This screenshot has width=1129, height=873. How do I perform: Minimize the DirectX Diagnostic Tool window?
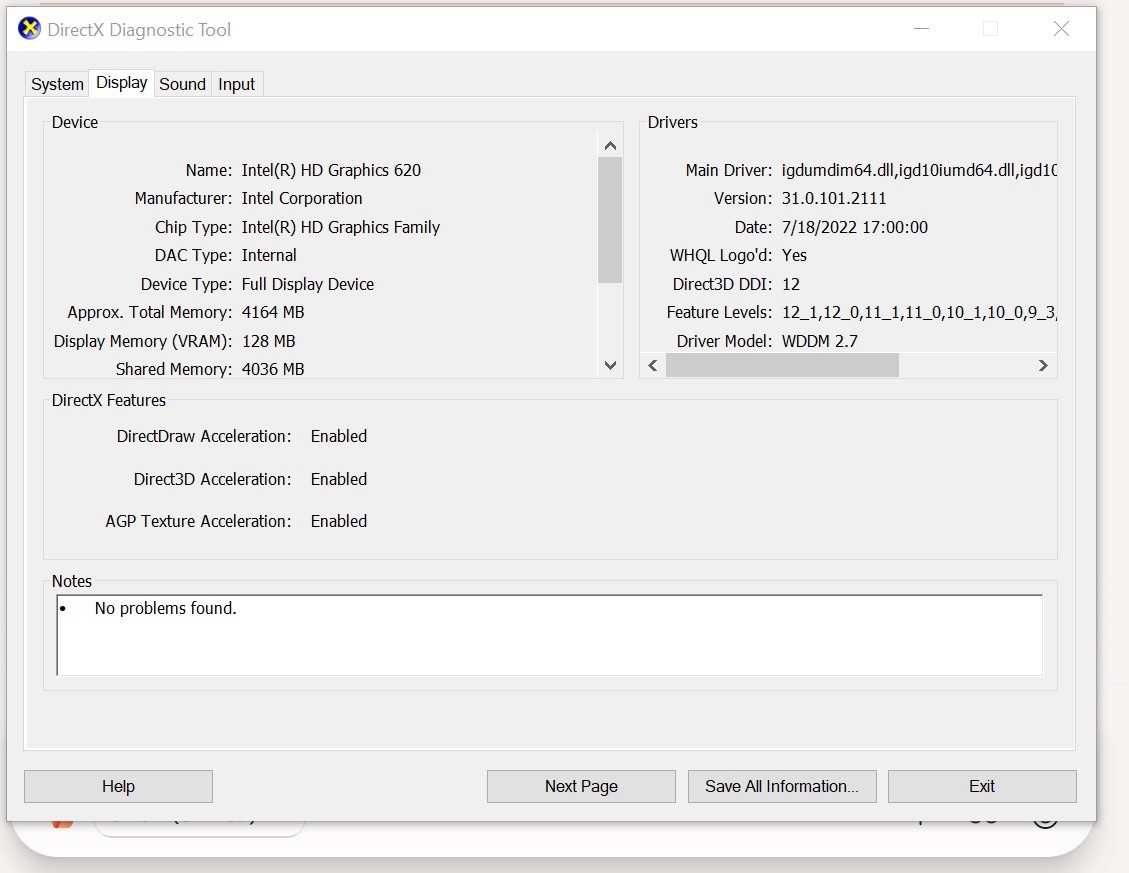pos(922,29)
